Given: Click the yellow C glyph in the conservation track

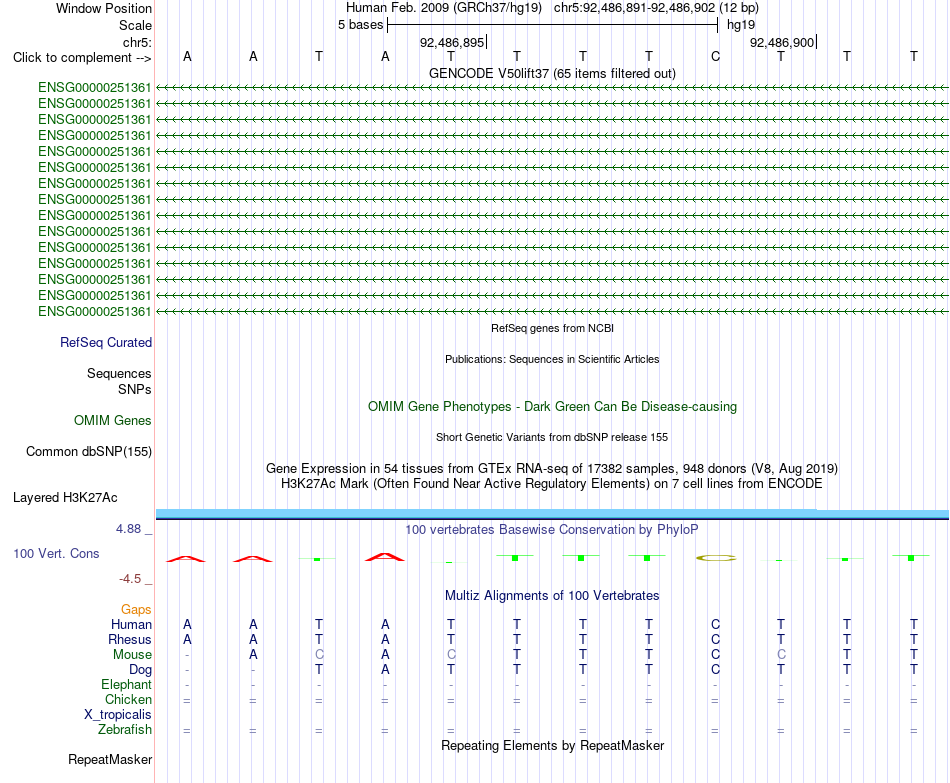Looking at the screenshot, I should pyautogui.click(x=716, y=558).
